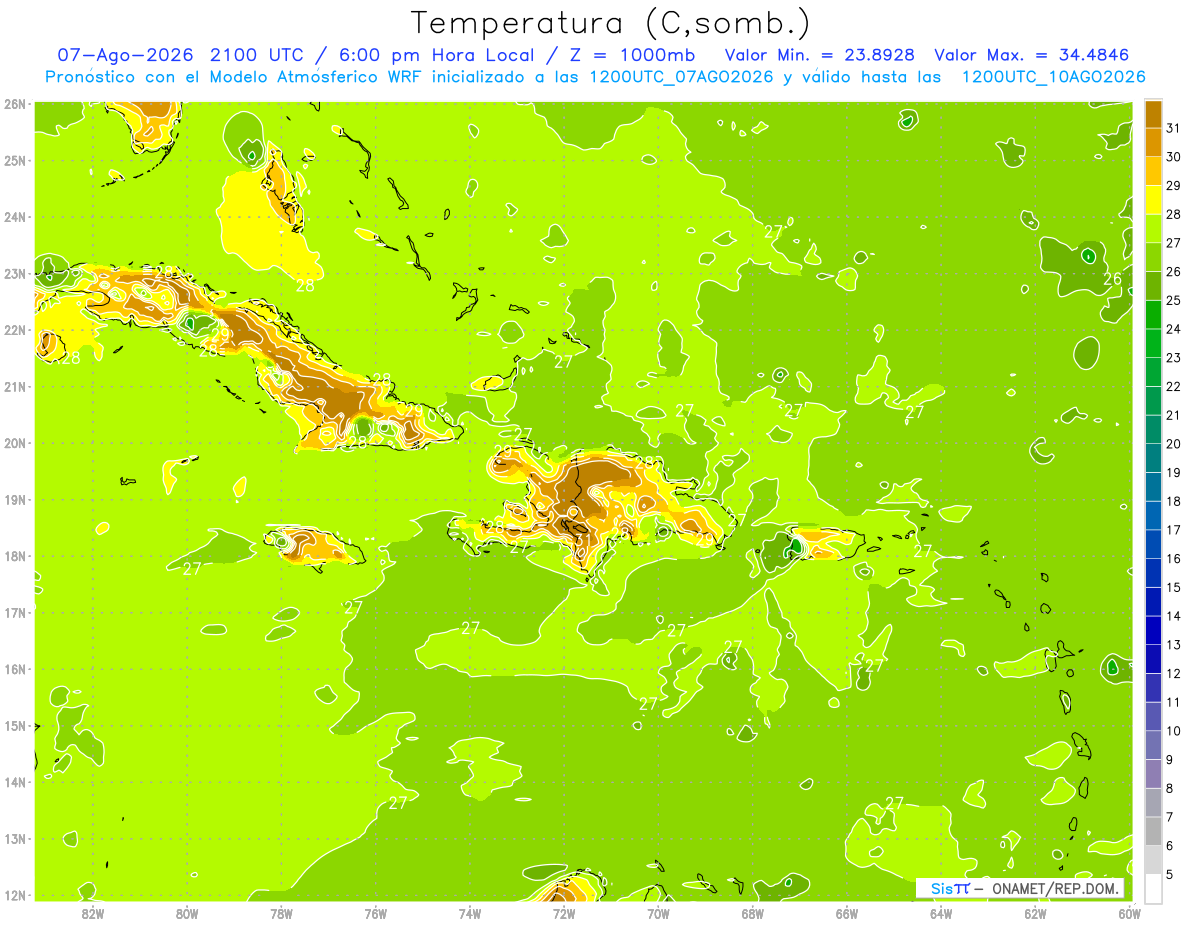Click the 80W longitude axis label
This screenshot has width=1200, height=927.
(x=187, y=913)
